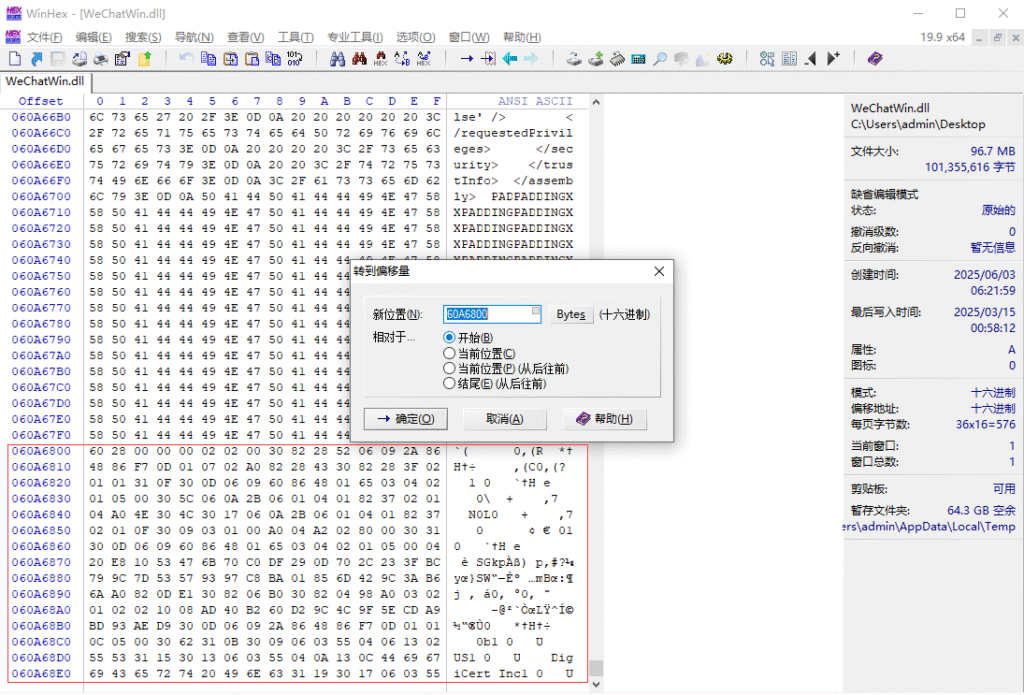The image size is (1024, 695).
Task: Click the Find Hex Values icon
Action: point(380,59)
